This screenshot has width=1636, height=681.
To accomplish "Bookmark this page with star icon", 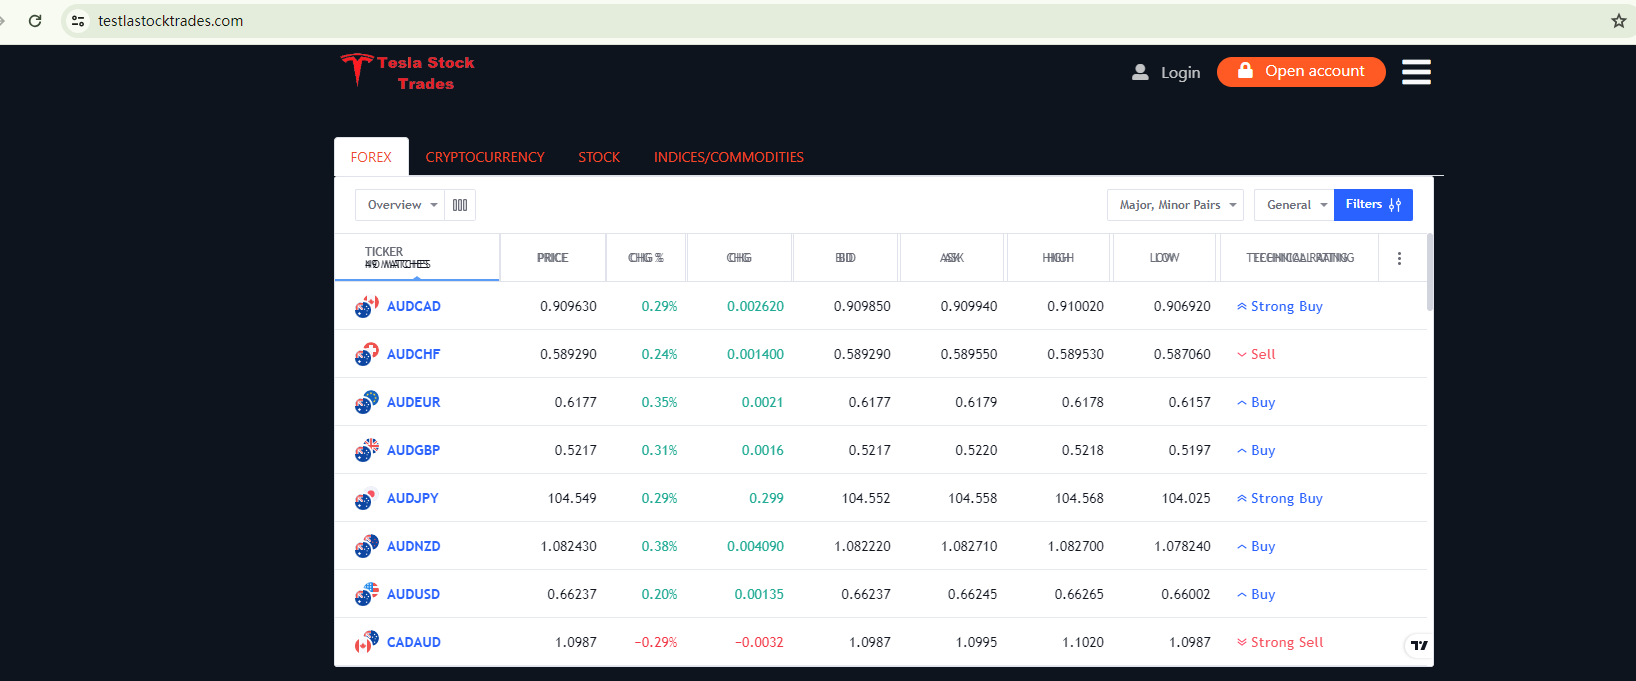I will (1618, 21).
